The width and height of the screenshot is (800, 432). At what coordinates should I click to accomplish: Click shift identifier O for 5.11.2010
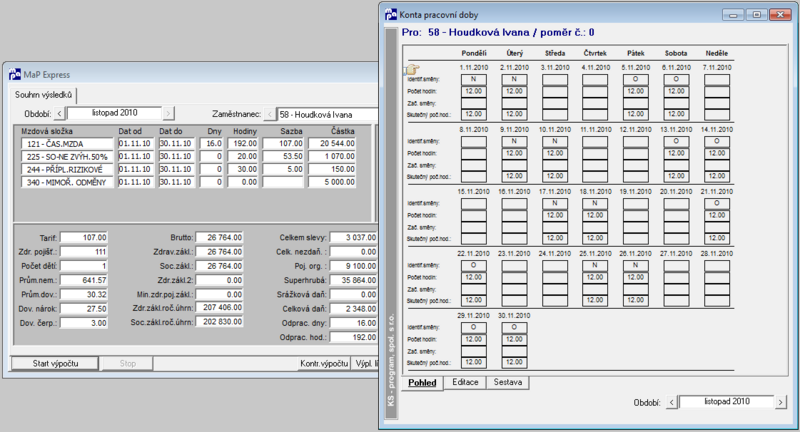(x=636, y=80)
